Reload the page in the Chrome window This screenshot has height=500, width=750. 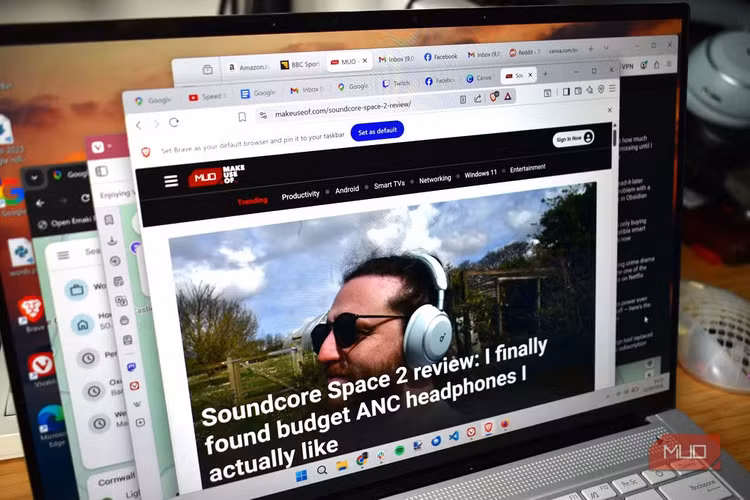click(85, 198)
